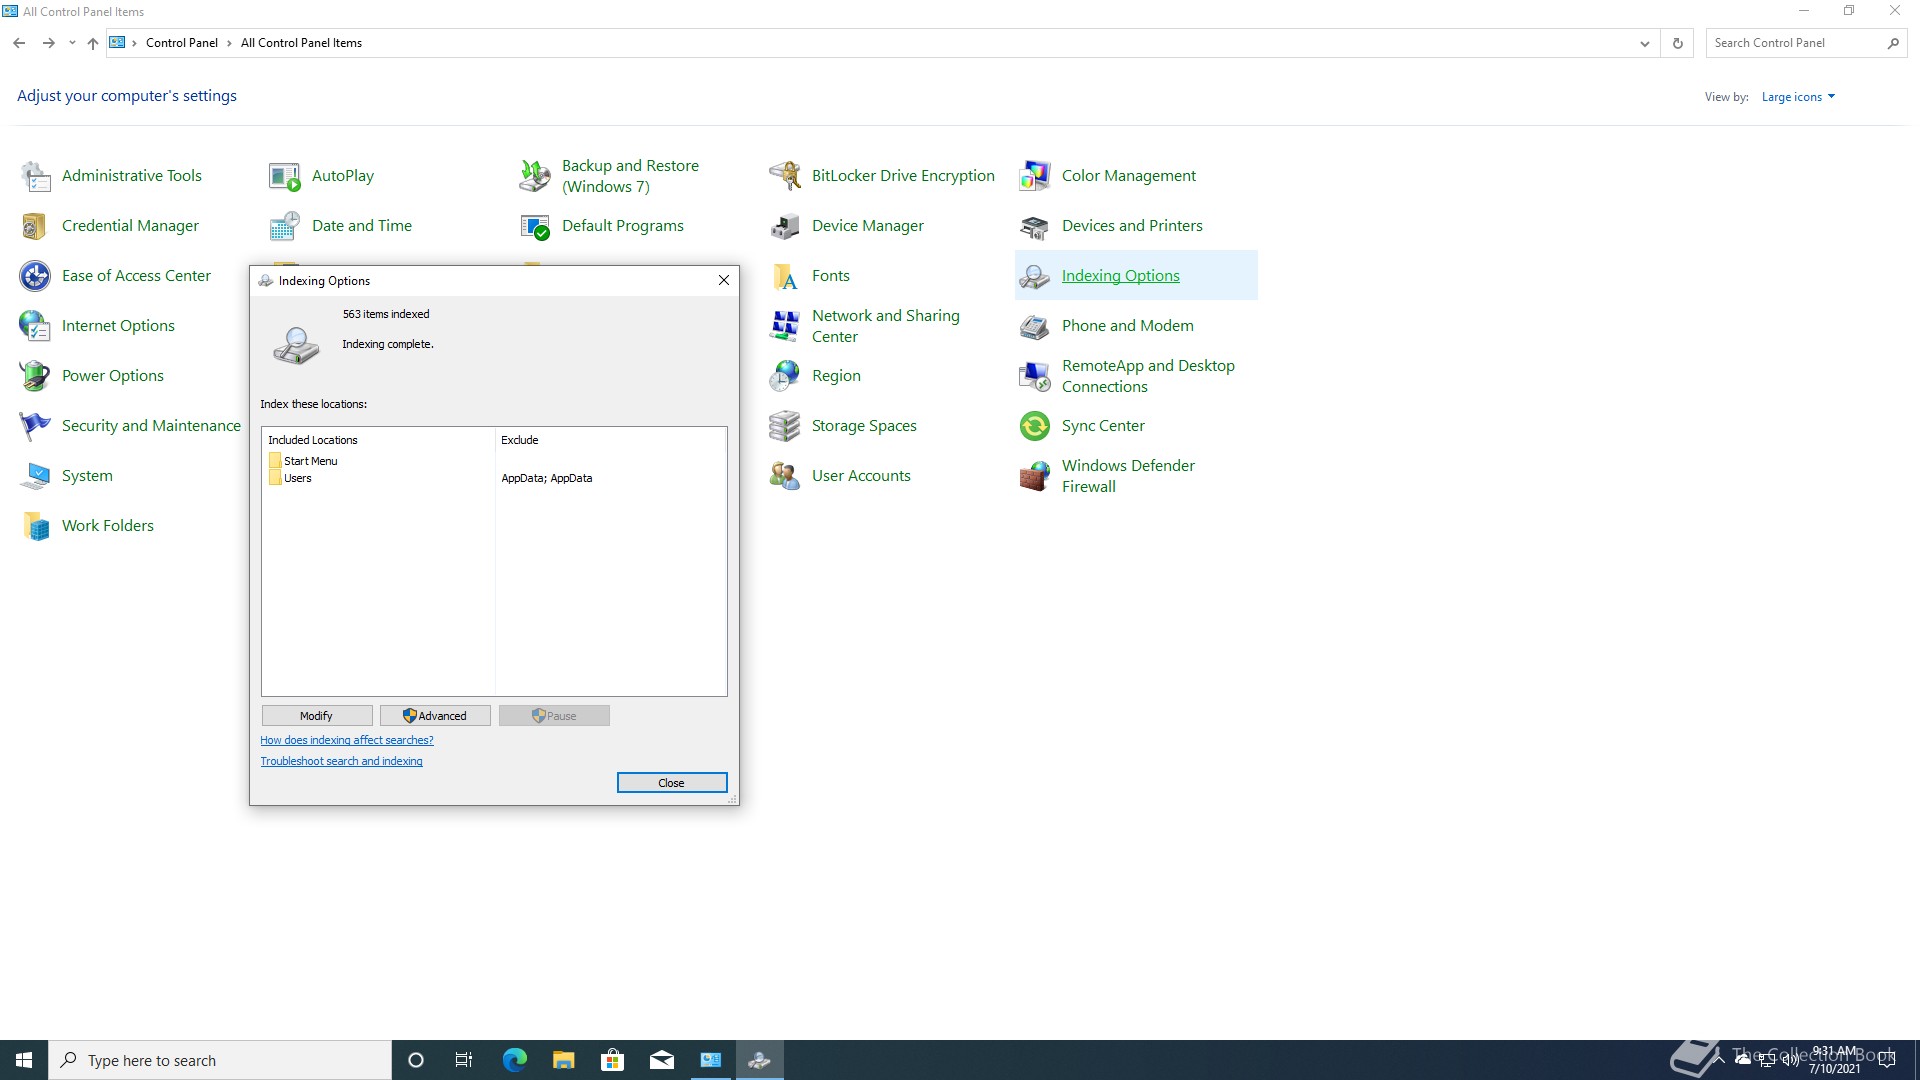Open Security and Maintenance flag icon
Screen dimensions: 1920x1080
[35, 426]
